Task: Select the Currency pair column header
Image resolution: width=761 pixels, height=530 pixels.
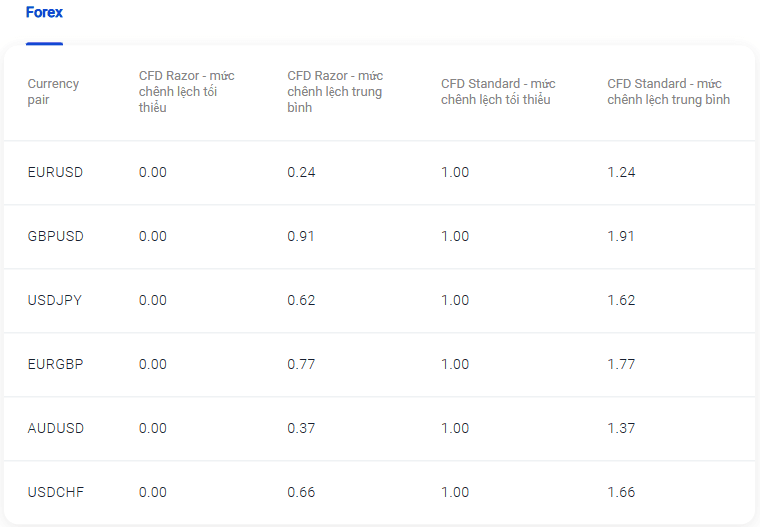Action: [x=53, y=91]
